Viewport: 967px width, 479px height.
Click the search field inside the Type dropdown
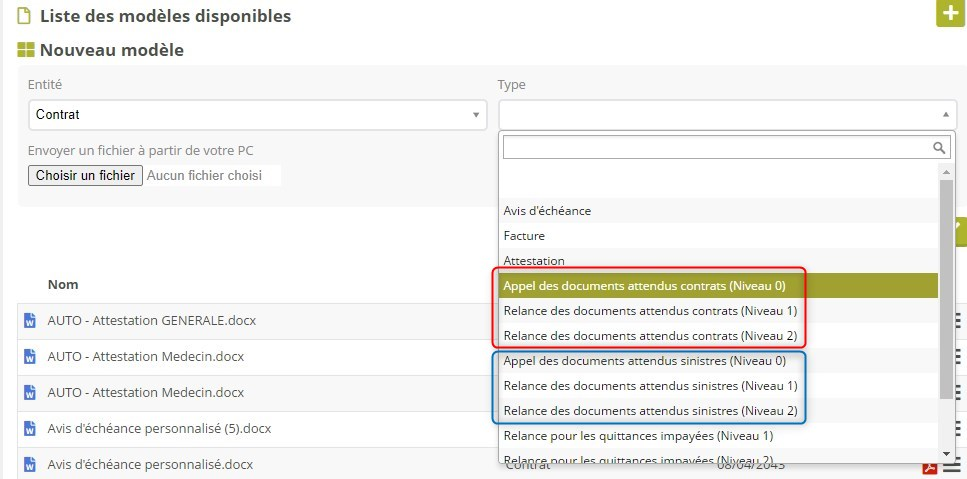coord(716,148)
